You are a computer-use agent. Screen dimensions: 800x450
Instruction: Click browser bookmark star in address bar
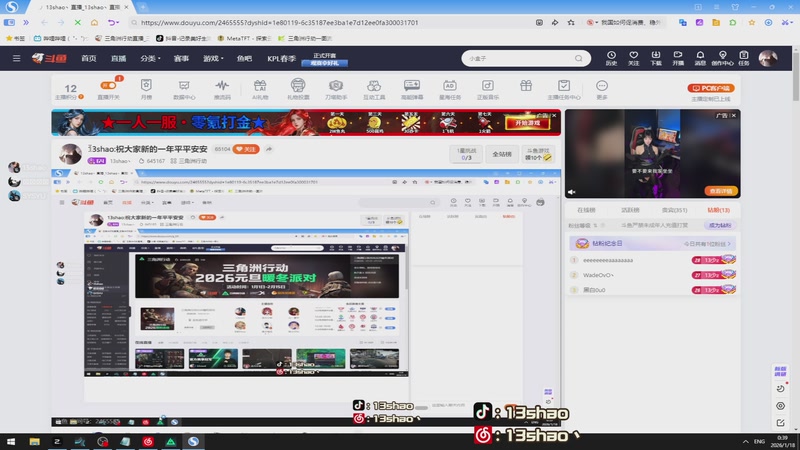click(x=571, y=22)
